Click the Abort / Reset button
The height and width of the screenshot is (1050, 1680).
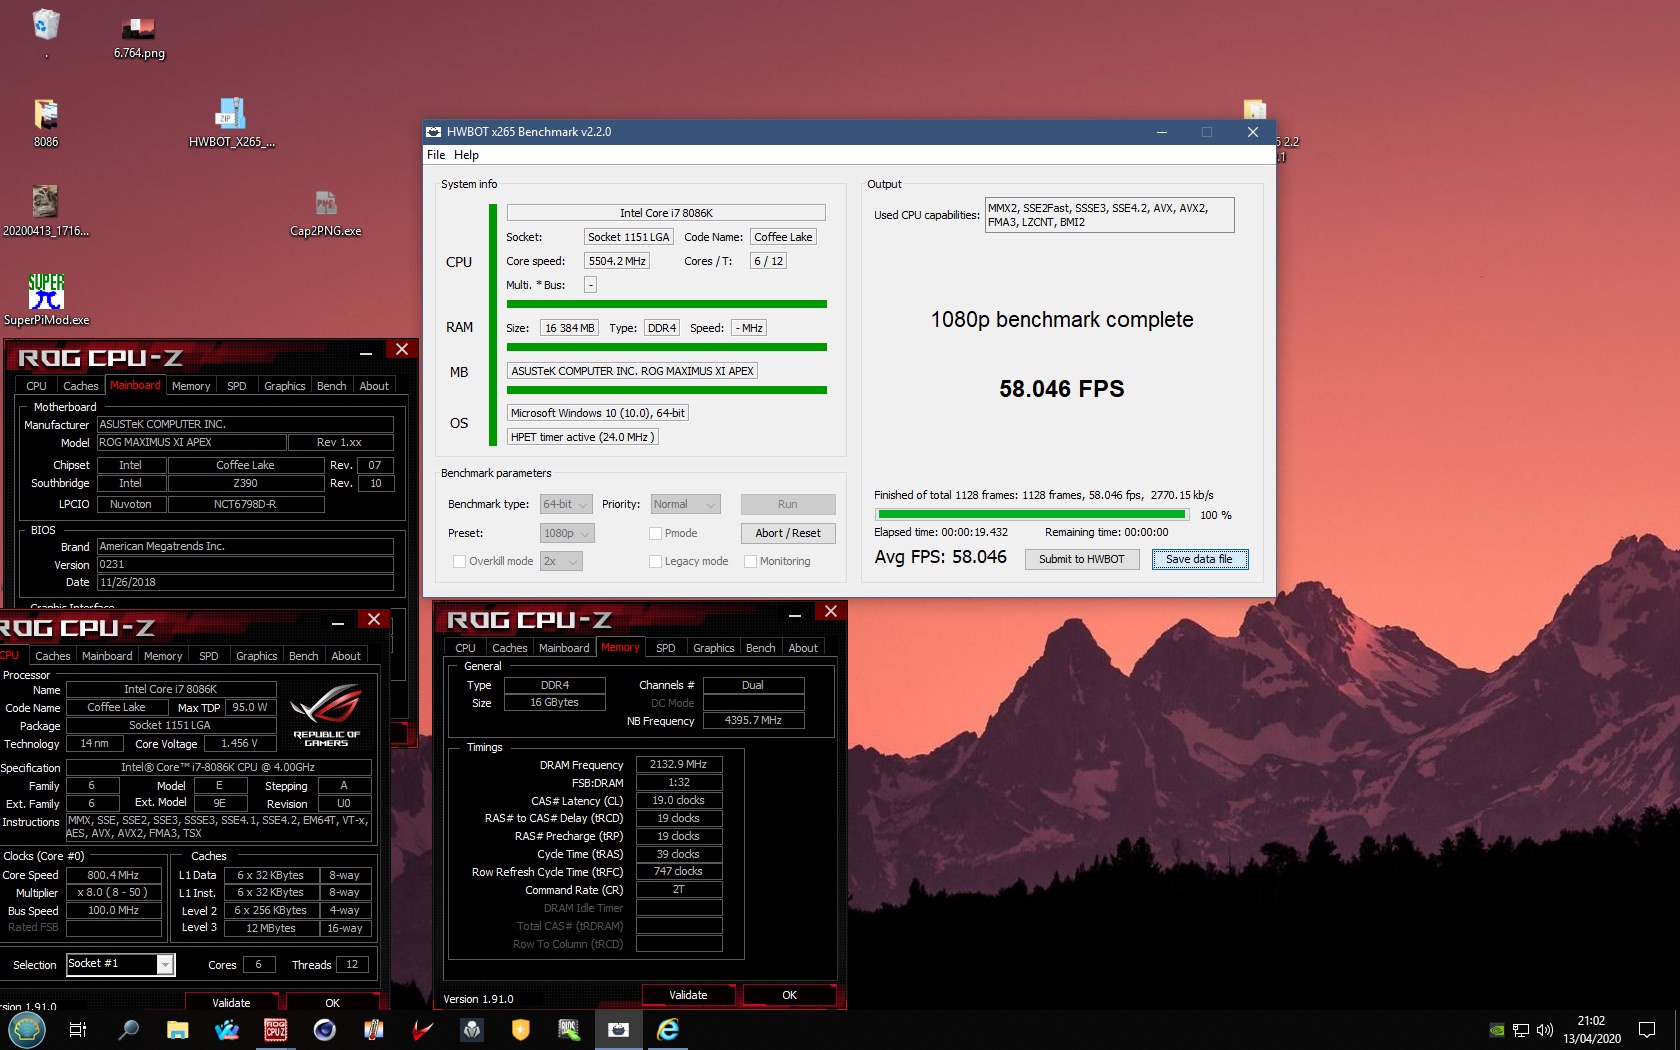pyautogui.click(x=788, y=534)
